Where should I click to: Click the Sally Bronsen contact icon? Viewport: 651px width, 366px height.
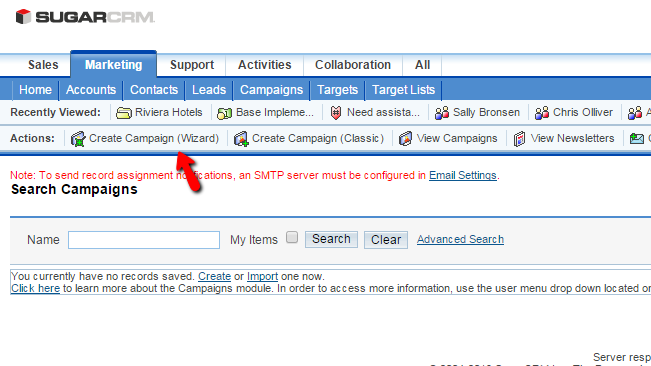(442, 113)
